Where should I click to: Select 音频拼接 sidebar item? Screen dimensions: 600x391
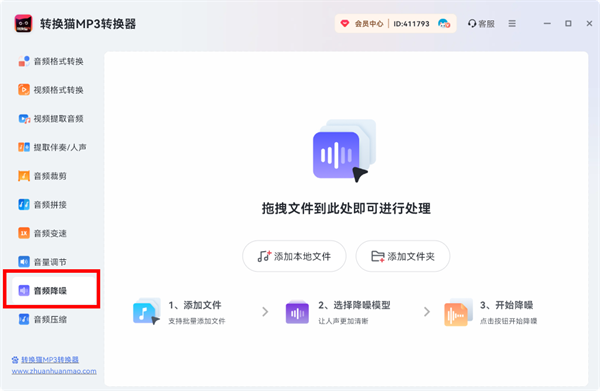[42, 205]
